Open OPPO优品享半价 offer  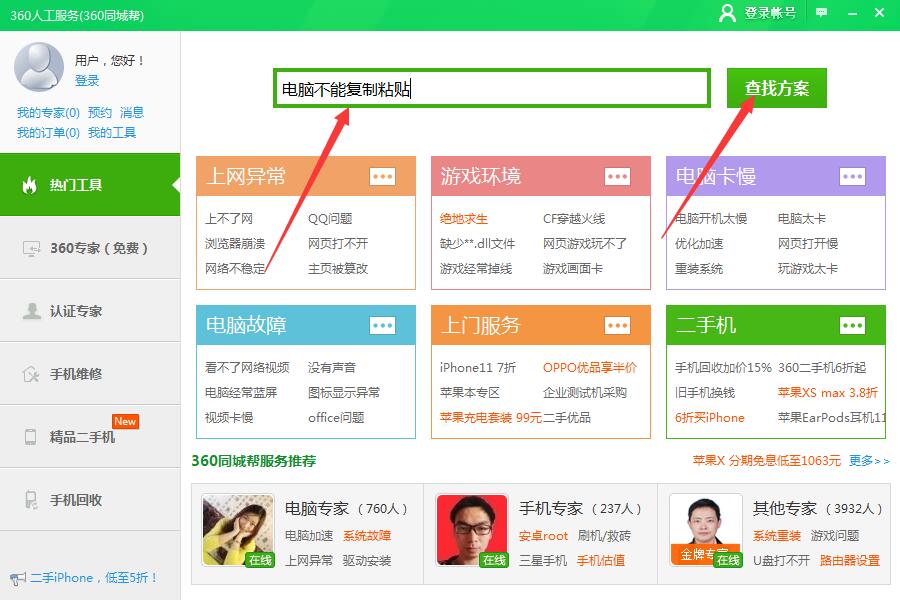[590, 367]
